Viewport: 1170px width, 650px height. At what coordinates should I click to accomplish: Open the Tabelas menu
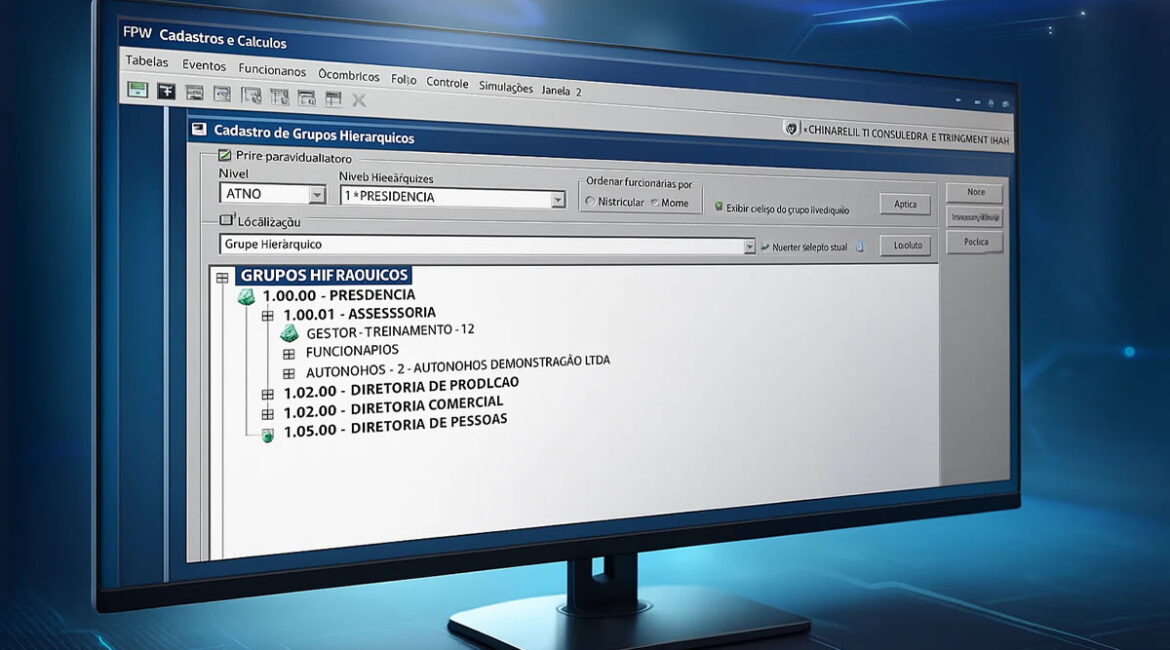pyautogui.click(x=146, y=62)
